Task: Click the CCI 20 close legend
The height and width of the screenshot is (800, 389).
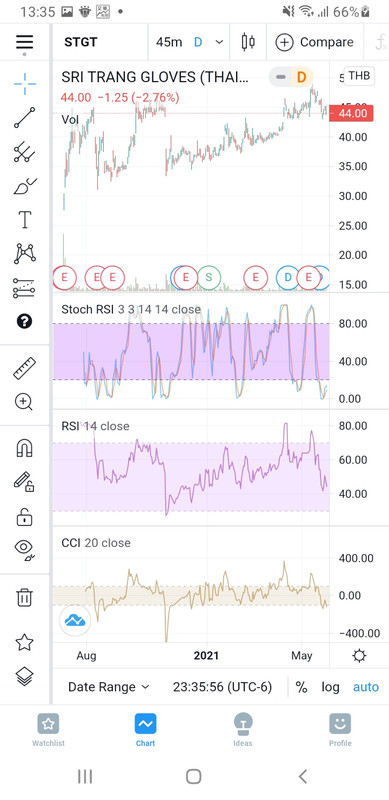Action: point(95,543)
